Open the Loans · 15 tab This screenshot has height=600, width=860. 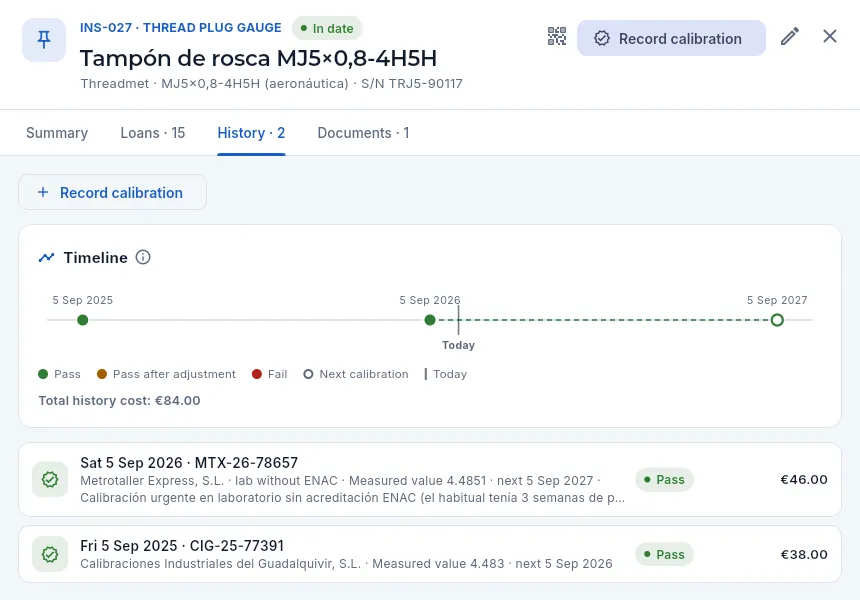click(152, 133)
